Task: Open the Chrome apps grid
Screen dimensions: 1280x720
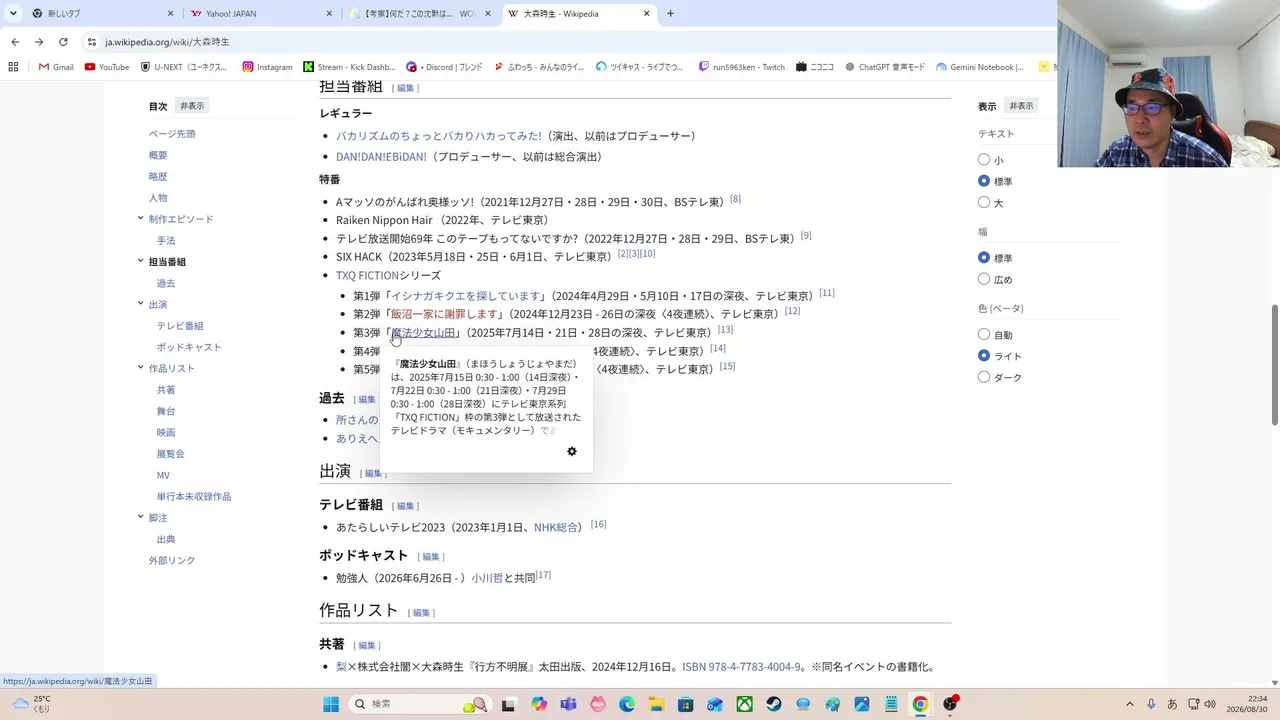Action: [x=13, y=67]
